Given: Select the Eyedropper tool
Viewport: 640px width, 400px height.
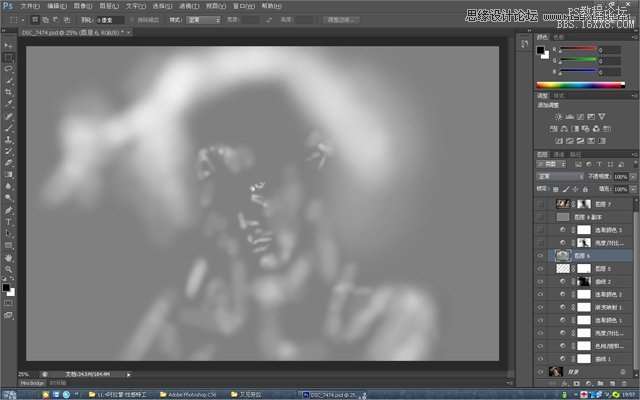Looking at the screenshot, I should tap(9, 104).
